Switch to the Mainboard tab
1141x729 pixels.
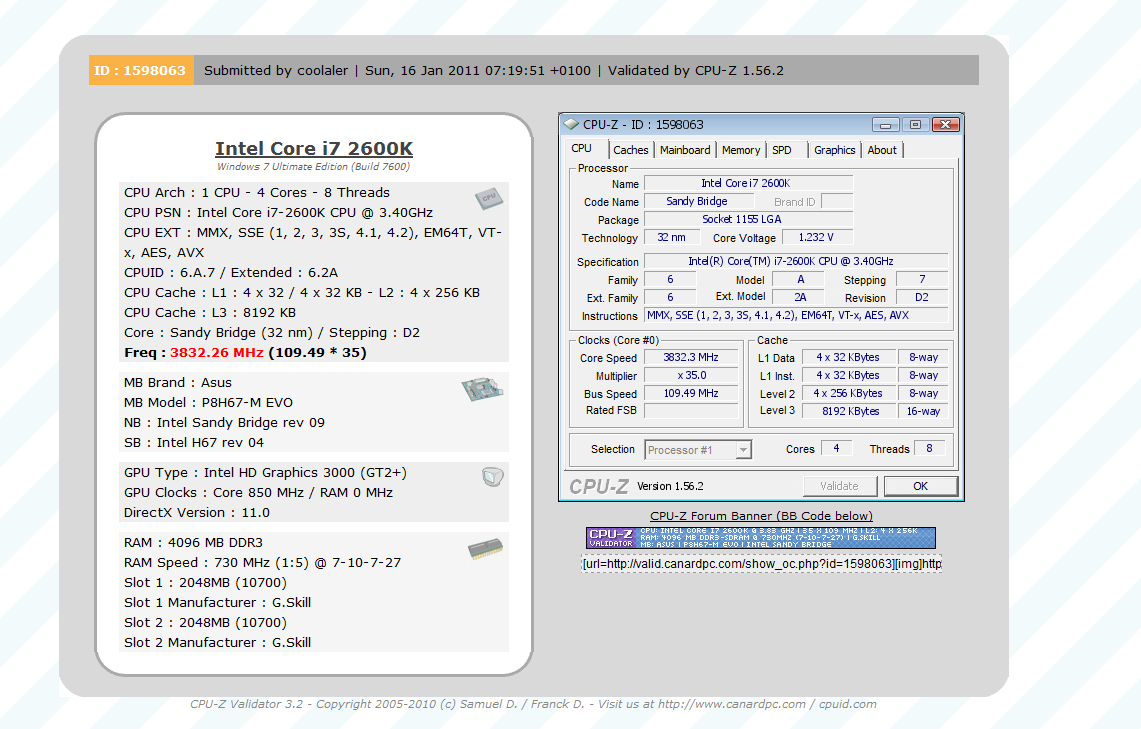pyautogui.click(x=685, y=150)
